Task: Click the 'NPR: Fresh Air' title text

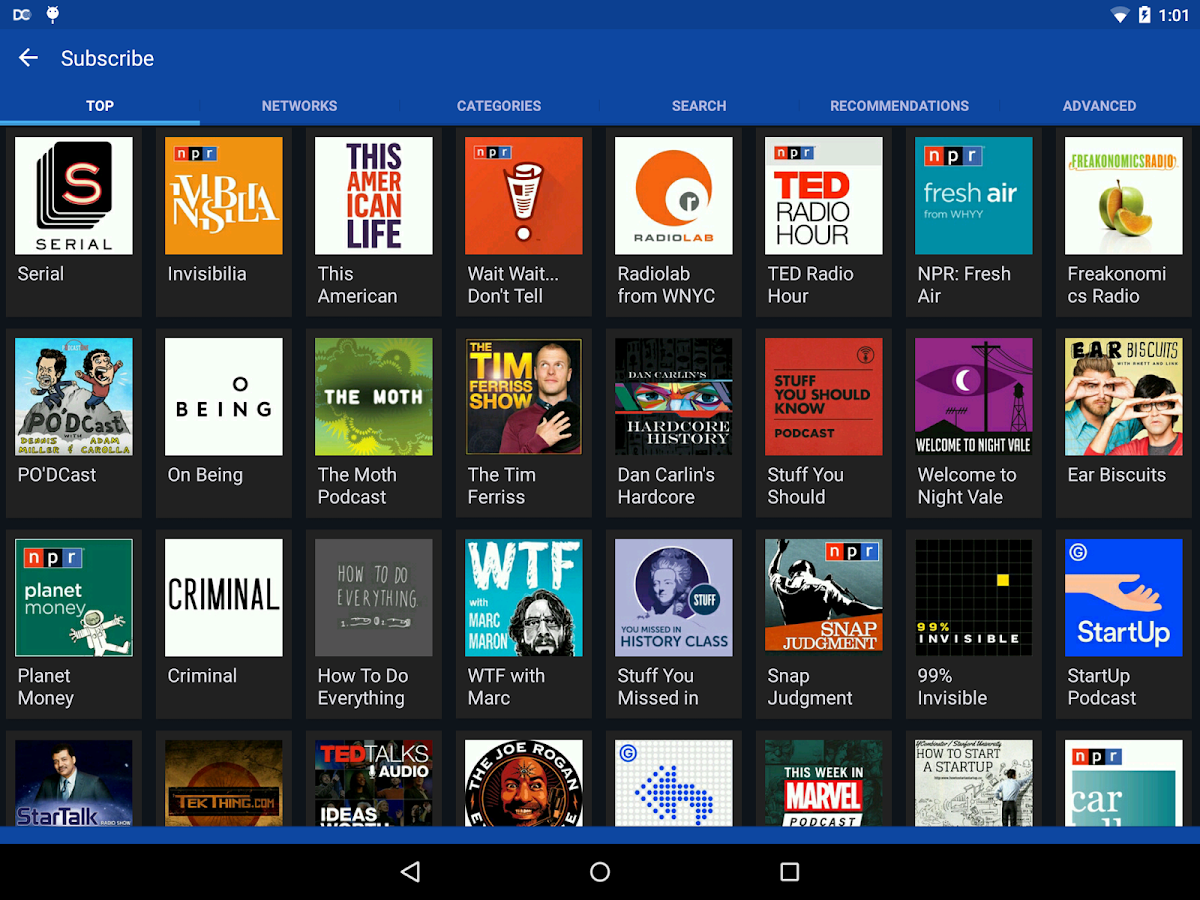Action: (964, 285)
